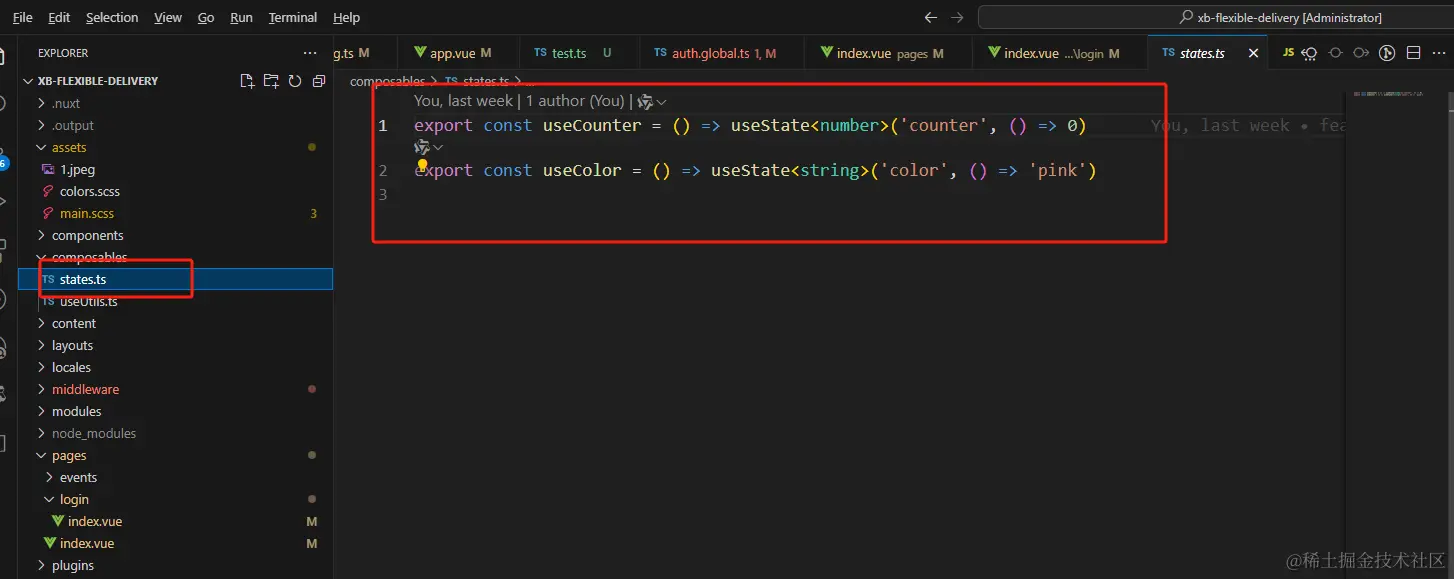Click the lightbulb quick fix icon
The height and width of the screenshot is (579, 1454).
pyautogui.click(x=423, y=165)
